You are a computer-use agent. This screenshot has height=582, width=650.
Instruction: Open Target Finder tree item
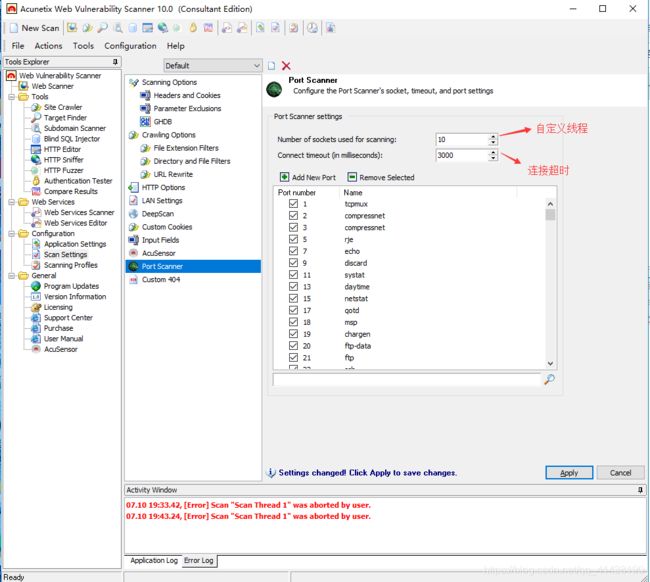point(65,118)
